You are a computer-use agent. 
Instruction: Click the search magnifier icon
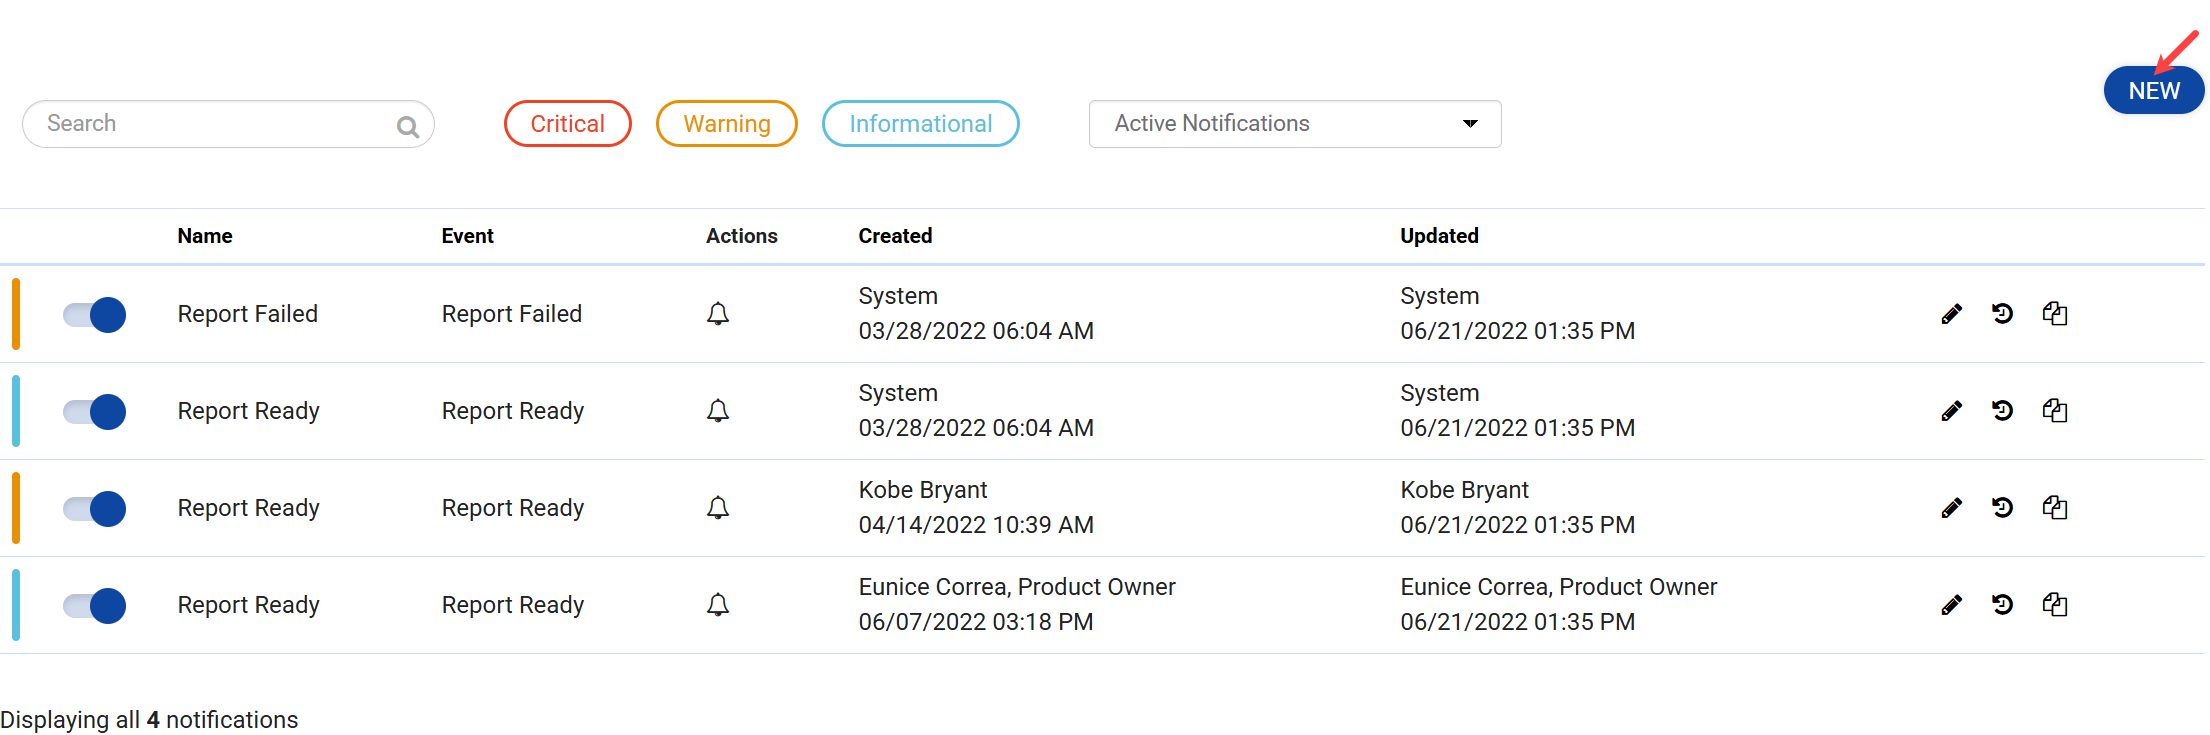point(407,126)
